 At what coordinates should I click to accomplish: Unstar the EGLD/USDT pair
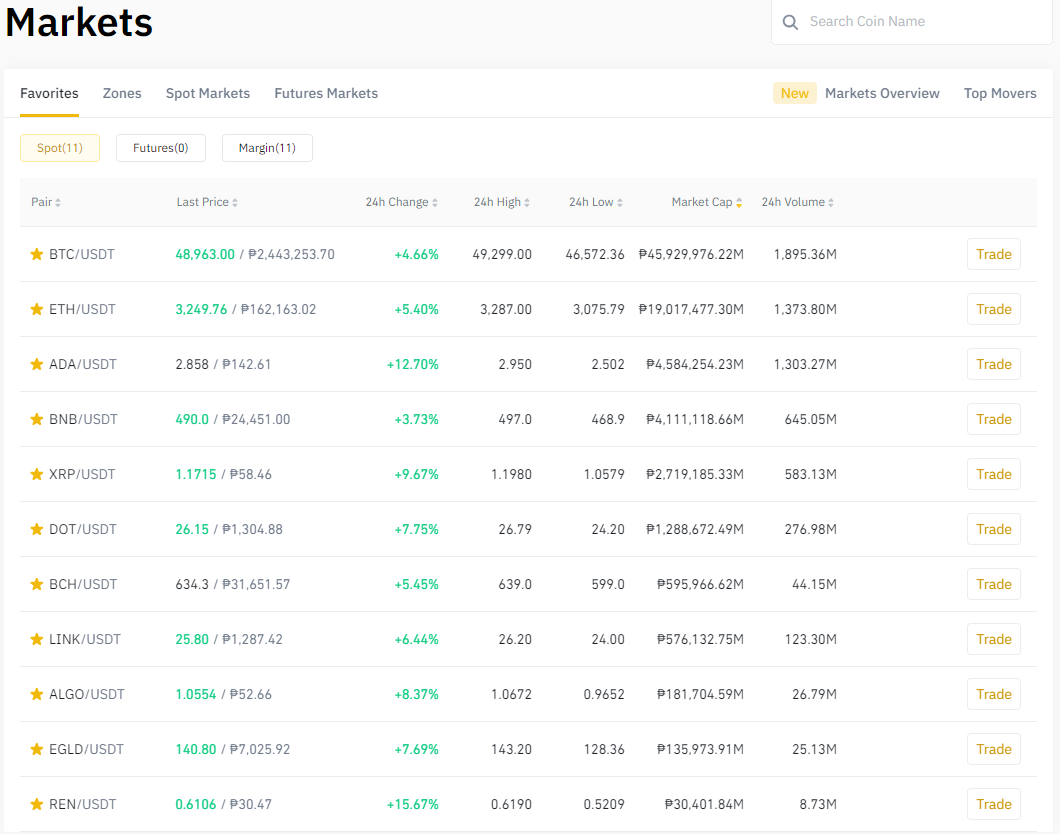coord(37,749)
